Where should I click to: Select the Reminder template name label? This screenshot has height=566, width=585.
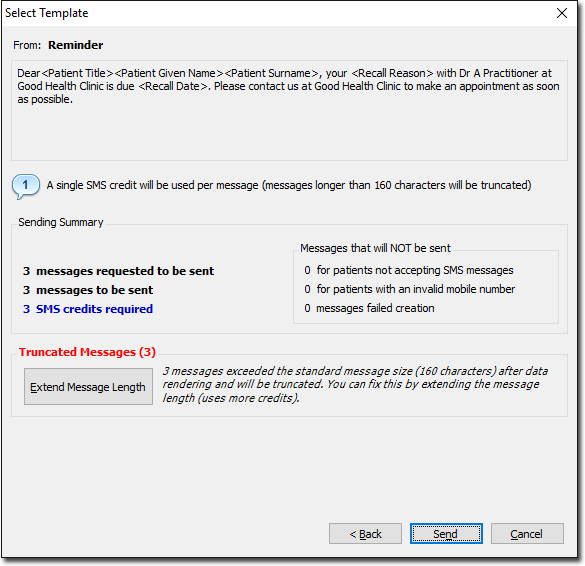click(76, 45)
